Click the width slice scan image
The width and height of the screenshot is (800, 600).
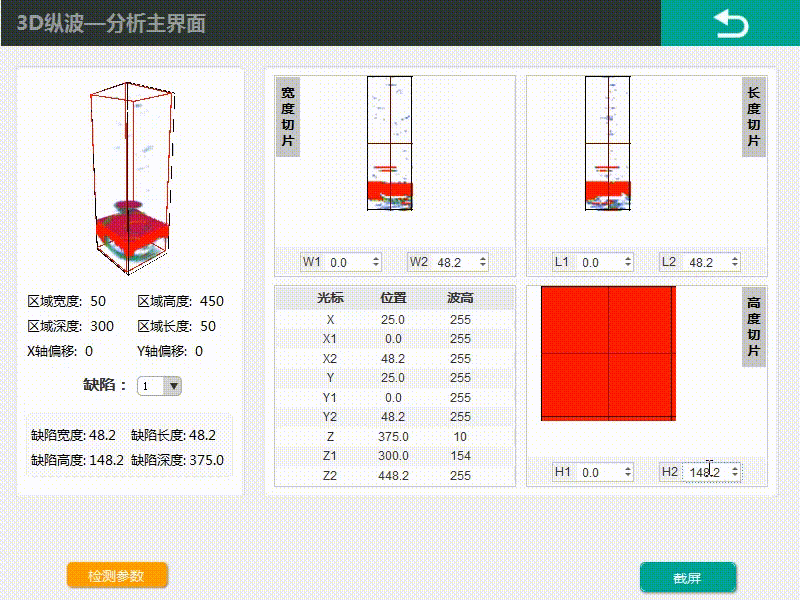390,145
